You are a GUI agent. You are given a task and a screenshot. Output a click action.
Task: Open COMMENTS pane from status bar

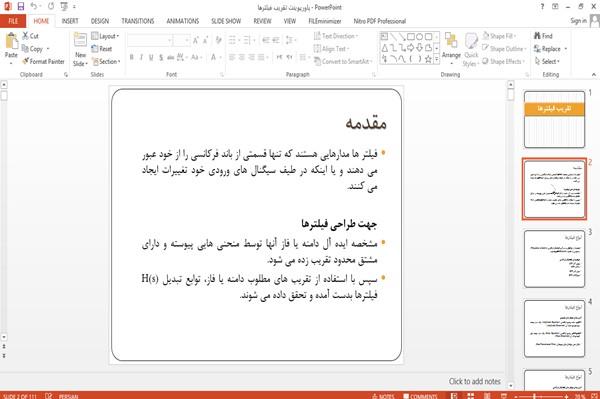coord(420,396)
